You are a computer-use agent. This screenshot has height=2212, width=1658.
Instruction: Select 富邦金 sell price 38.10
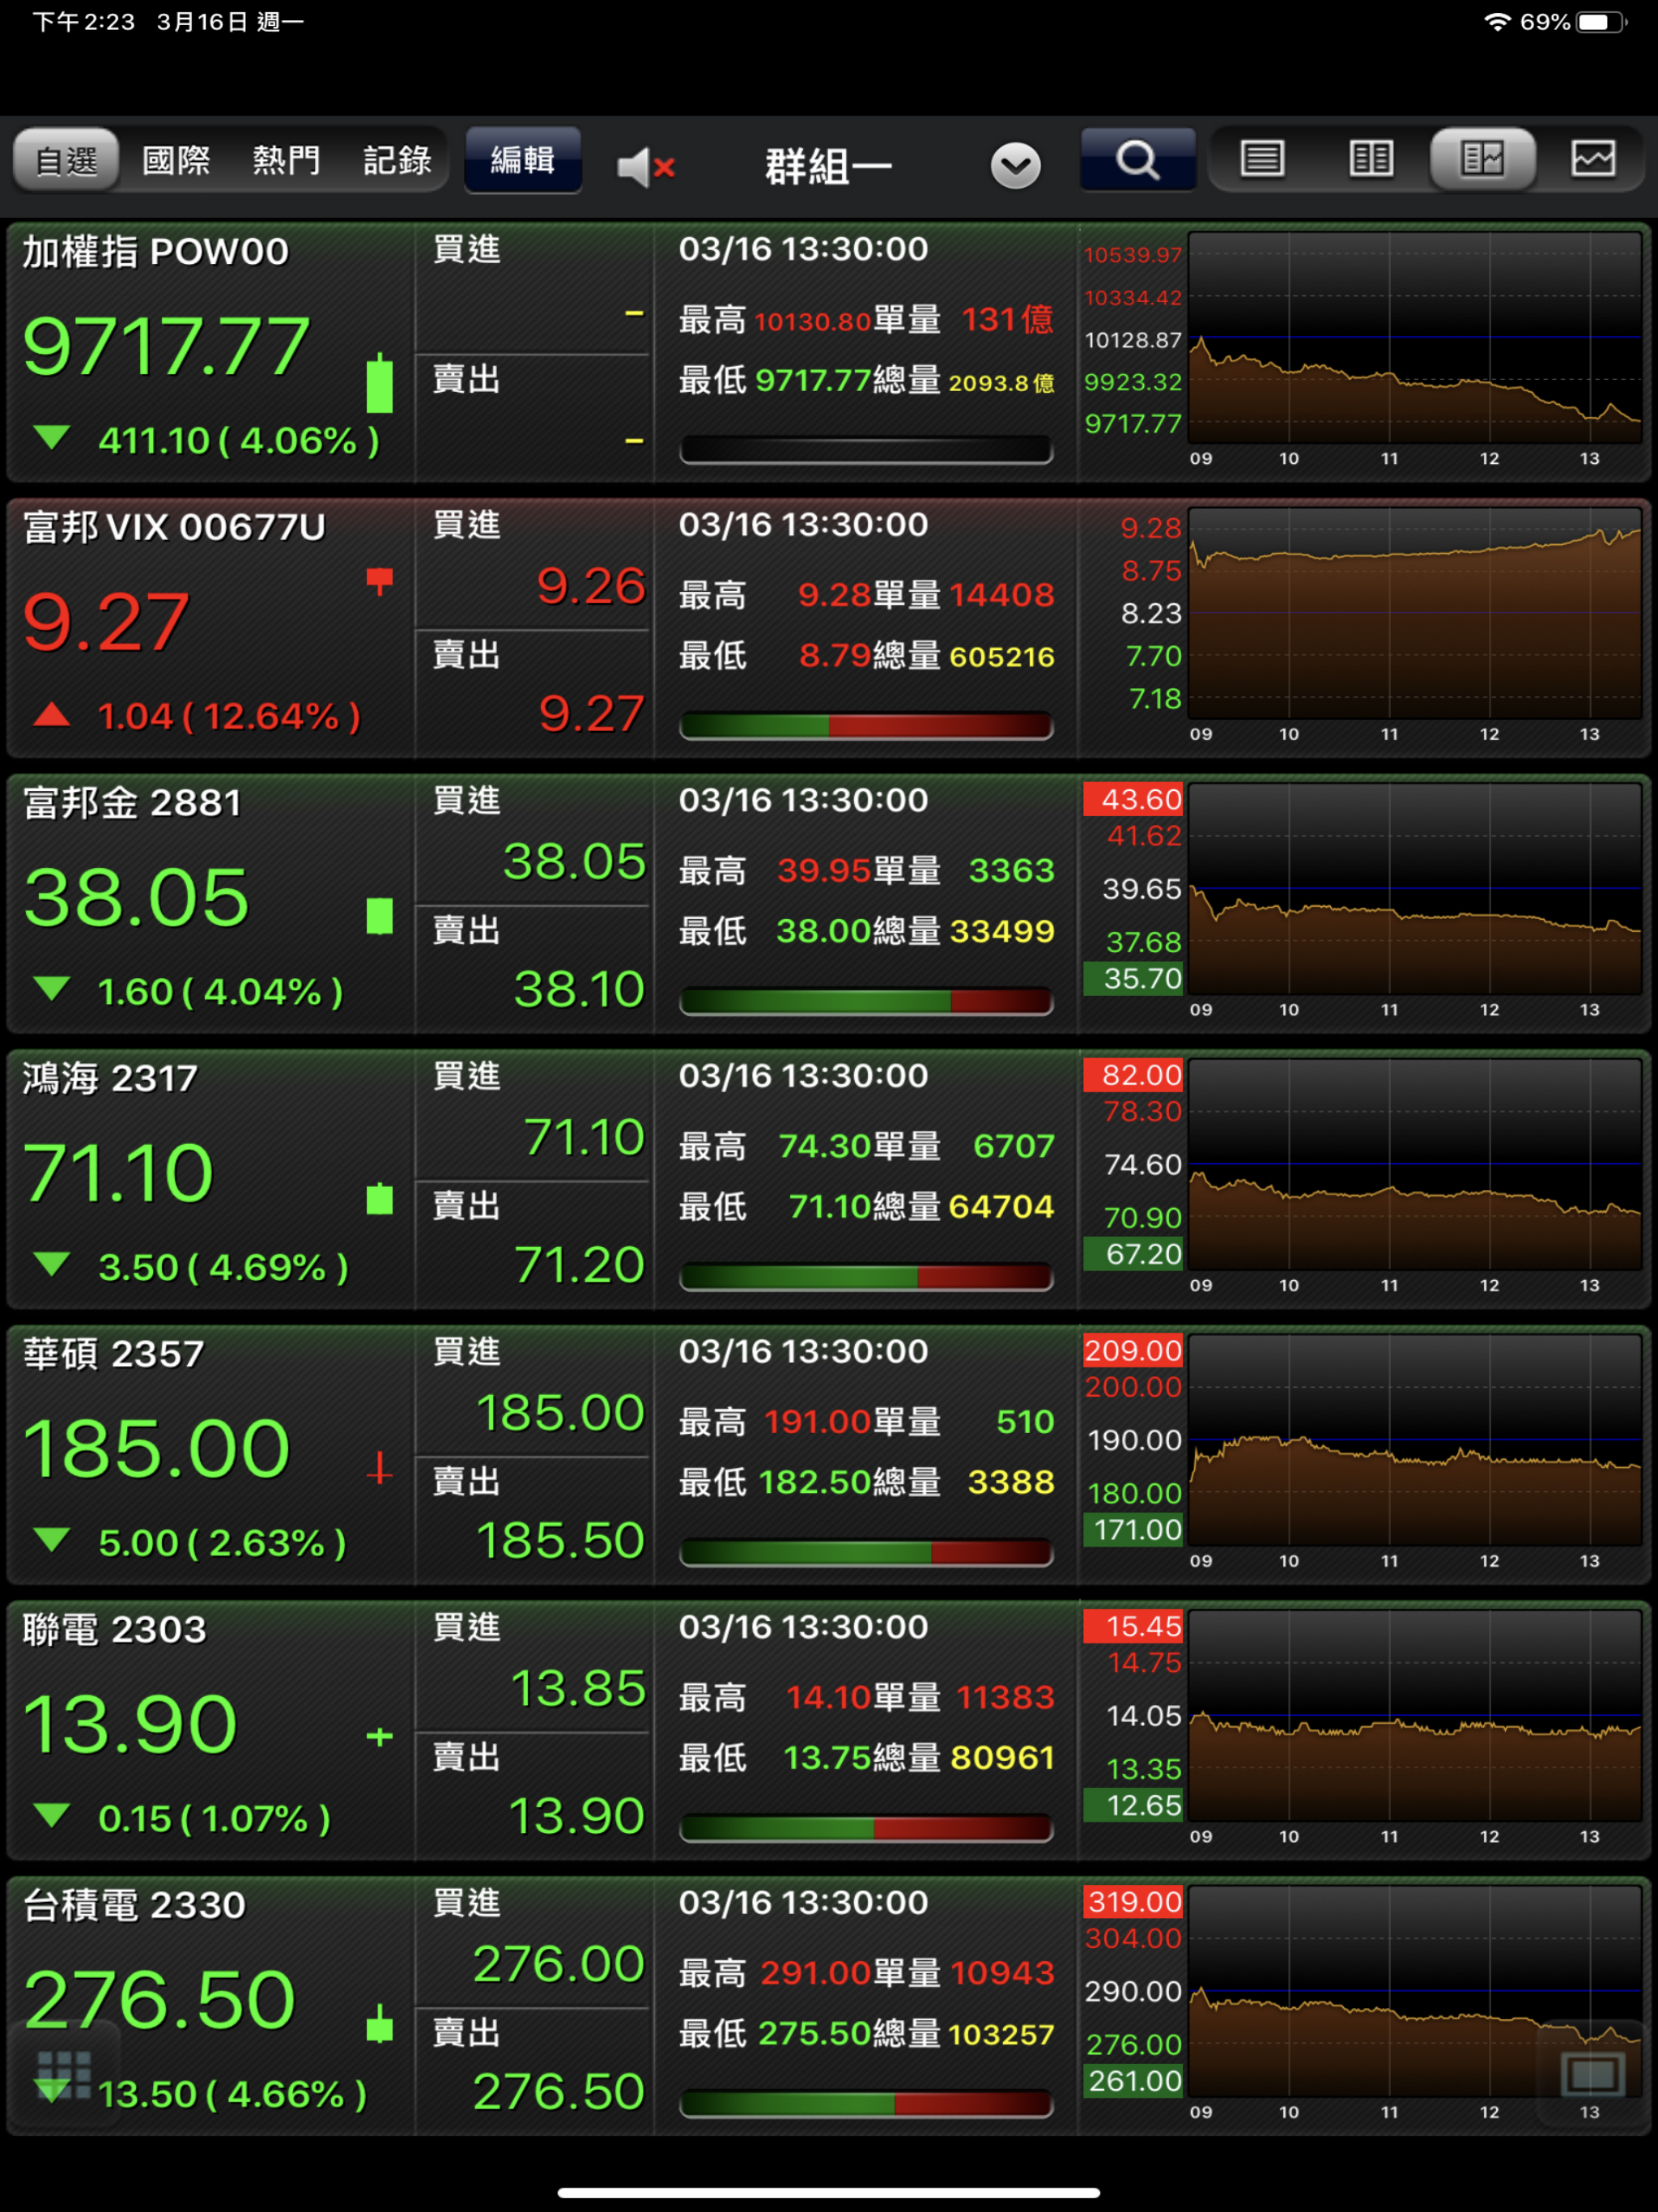(579, 990)
